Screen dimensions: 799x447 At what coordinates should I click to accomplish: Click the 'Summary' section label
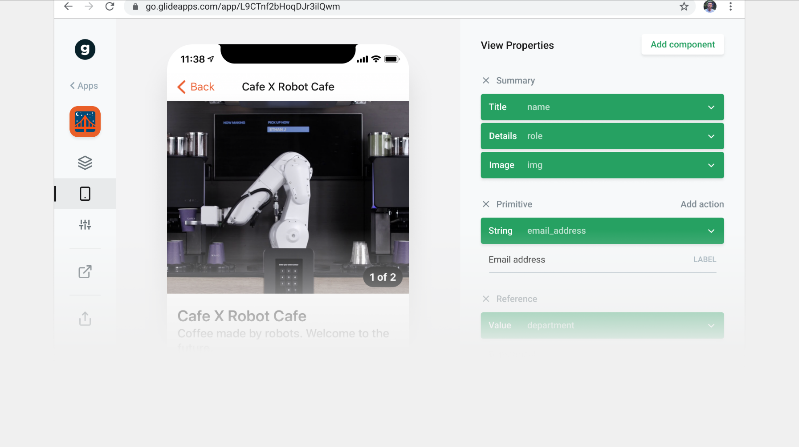point(515,81)
